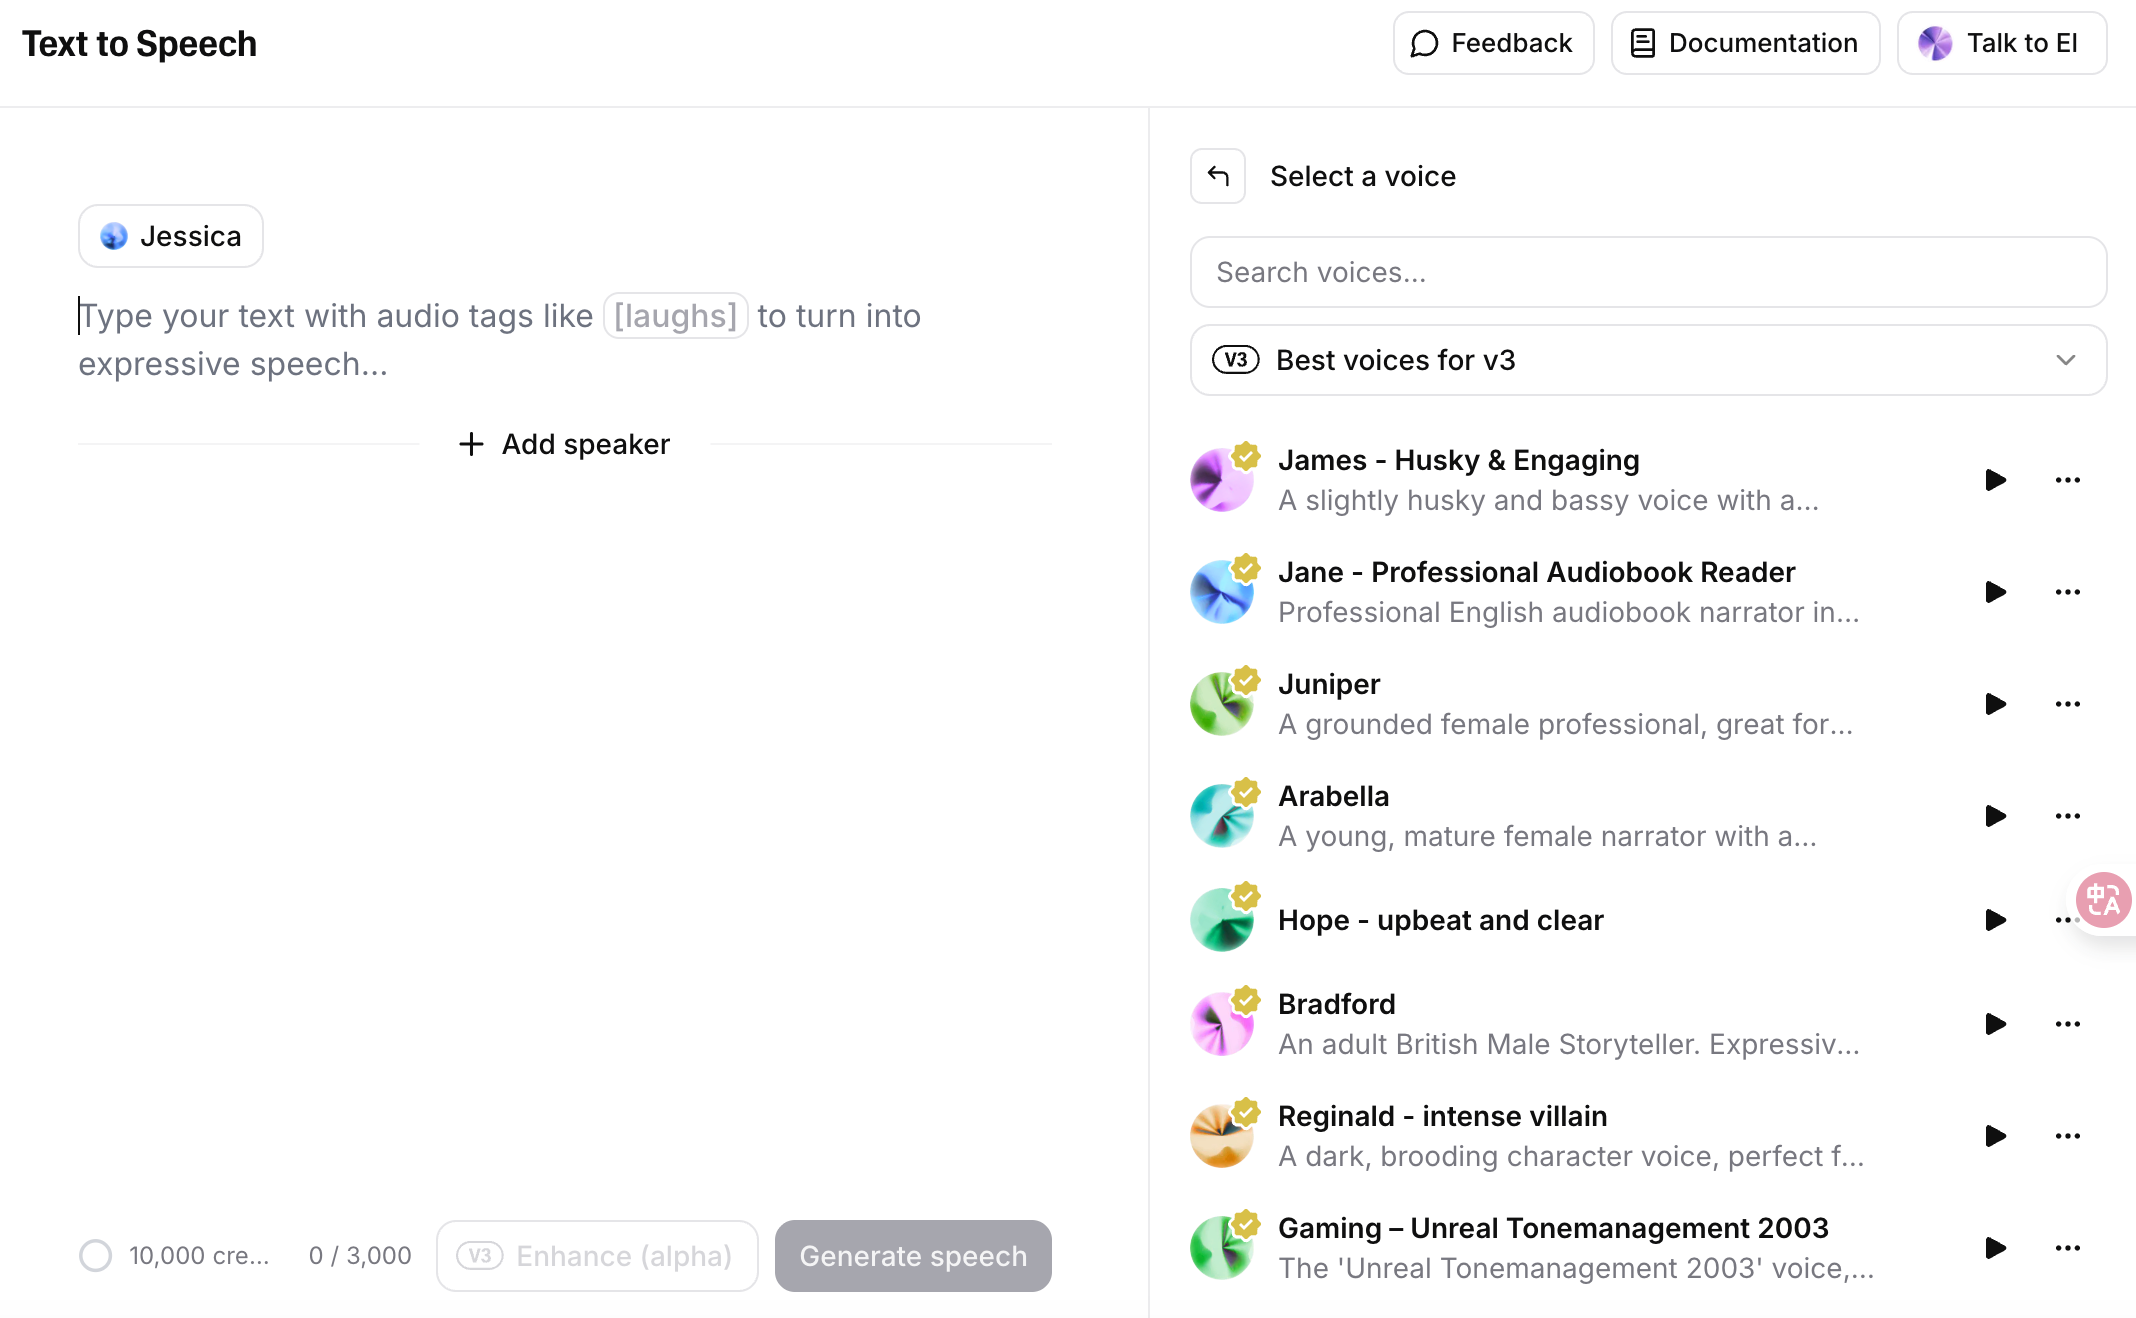This screenshot has width=2136, height=1318.
Task: Open the Documentation link
Action: click(x=1745, y=43)
